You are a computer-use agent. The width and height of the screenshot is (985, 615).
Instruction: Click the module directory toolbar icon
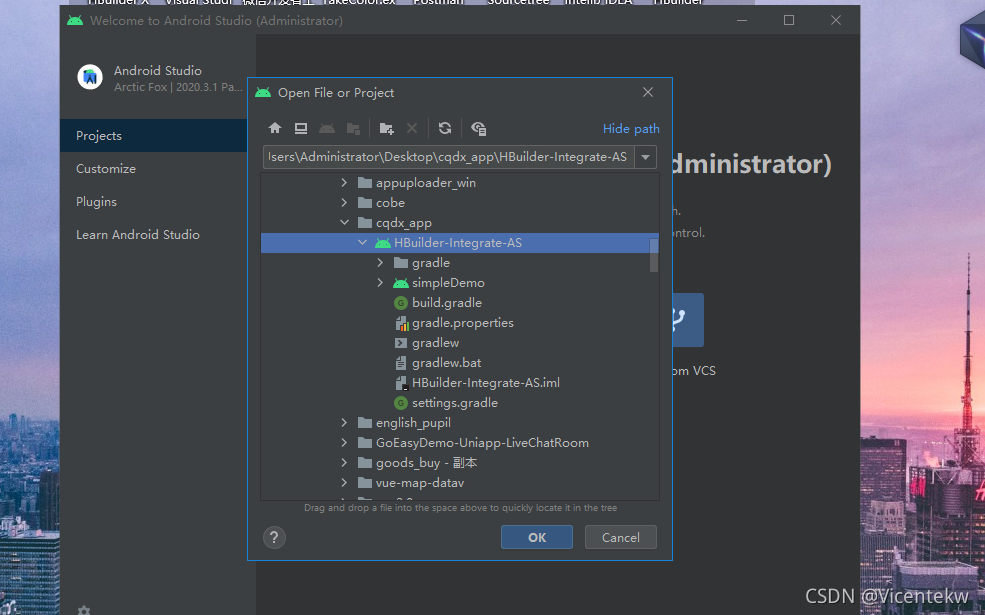click(353, 128)
